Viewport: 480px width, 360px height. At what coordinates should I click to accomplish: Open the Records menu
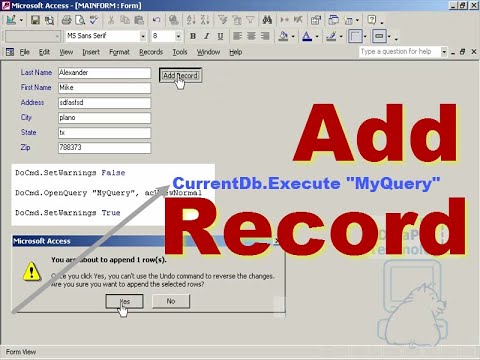coord(151,52)
